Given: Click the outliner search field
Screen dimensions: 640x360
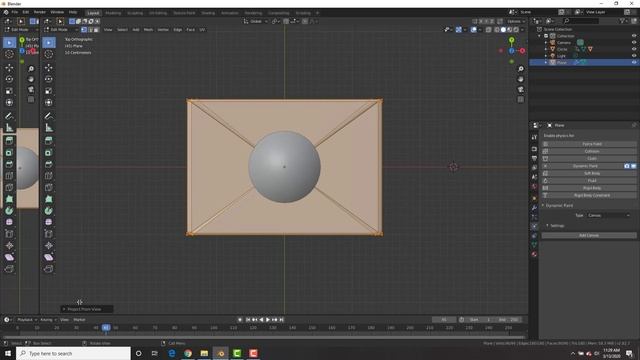Looking at the screenshot, I should pyautogui.click(x=581, y=21).
